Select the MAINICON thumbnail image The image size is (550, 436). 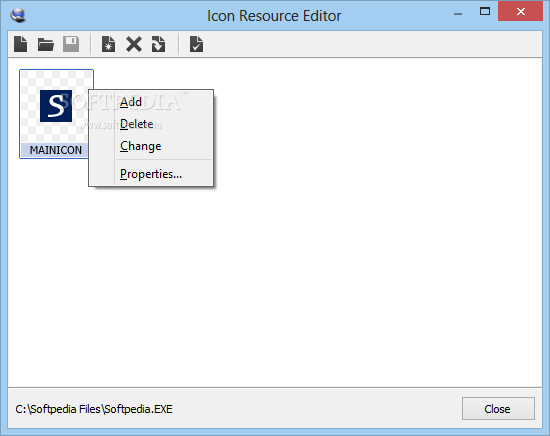(x=56, y=106)
